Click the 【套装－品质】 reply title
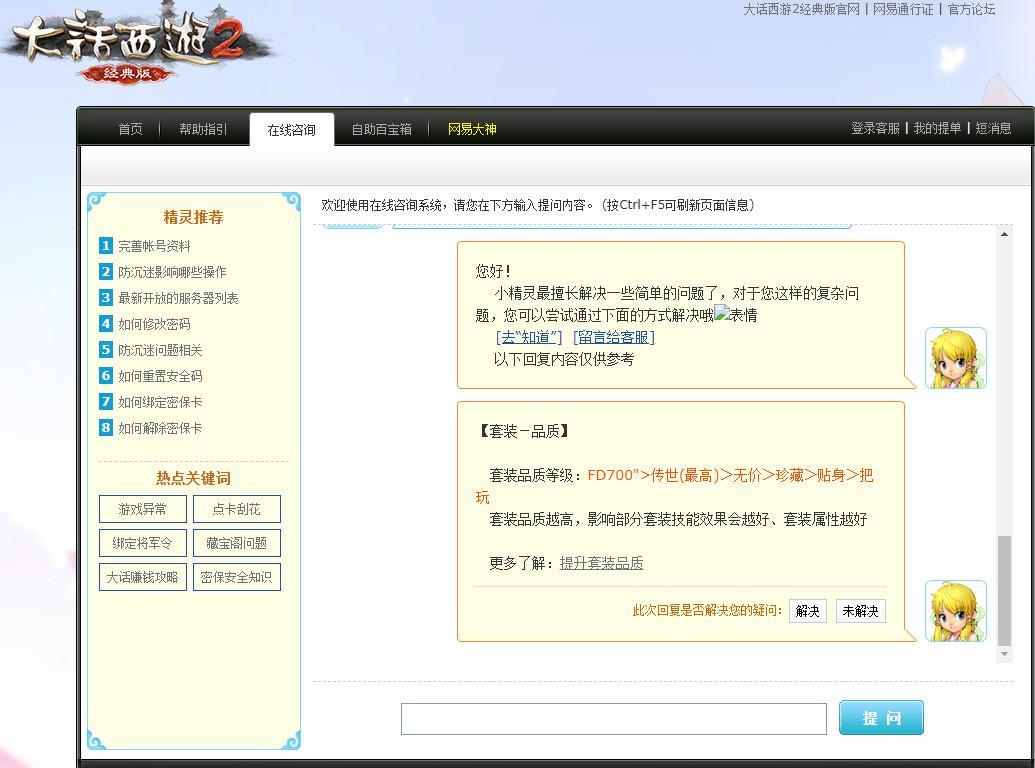 click(x=523, y=432)
